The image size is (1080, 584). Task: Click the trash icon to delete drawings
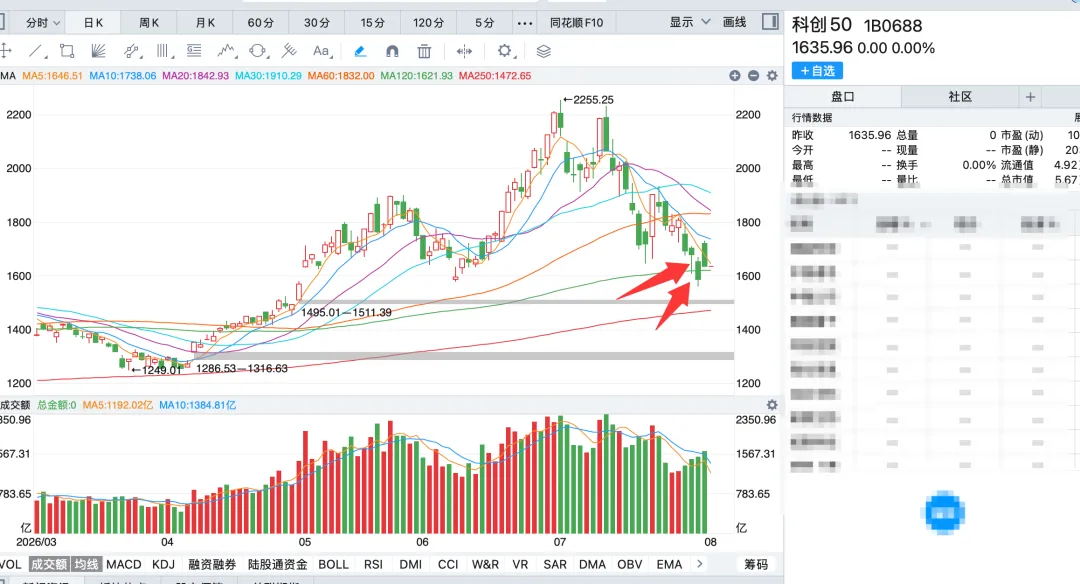[x=424, y=51]
